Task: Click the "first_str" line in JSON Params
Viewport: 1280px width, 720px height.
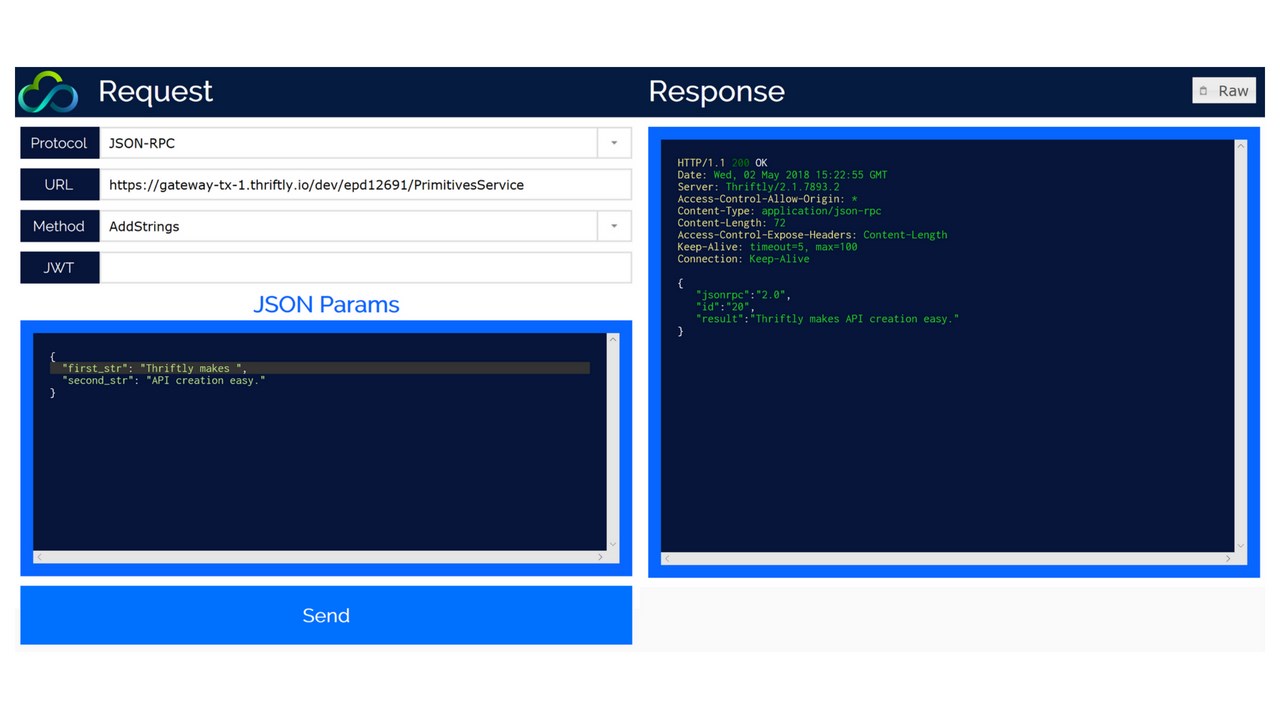Action: click(320, 368)
